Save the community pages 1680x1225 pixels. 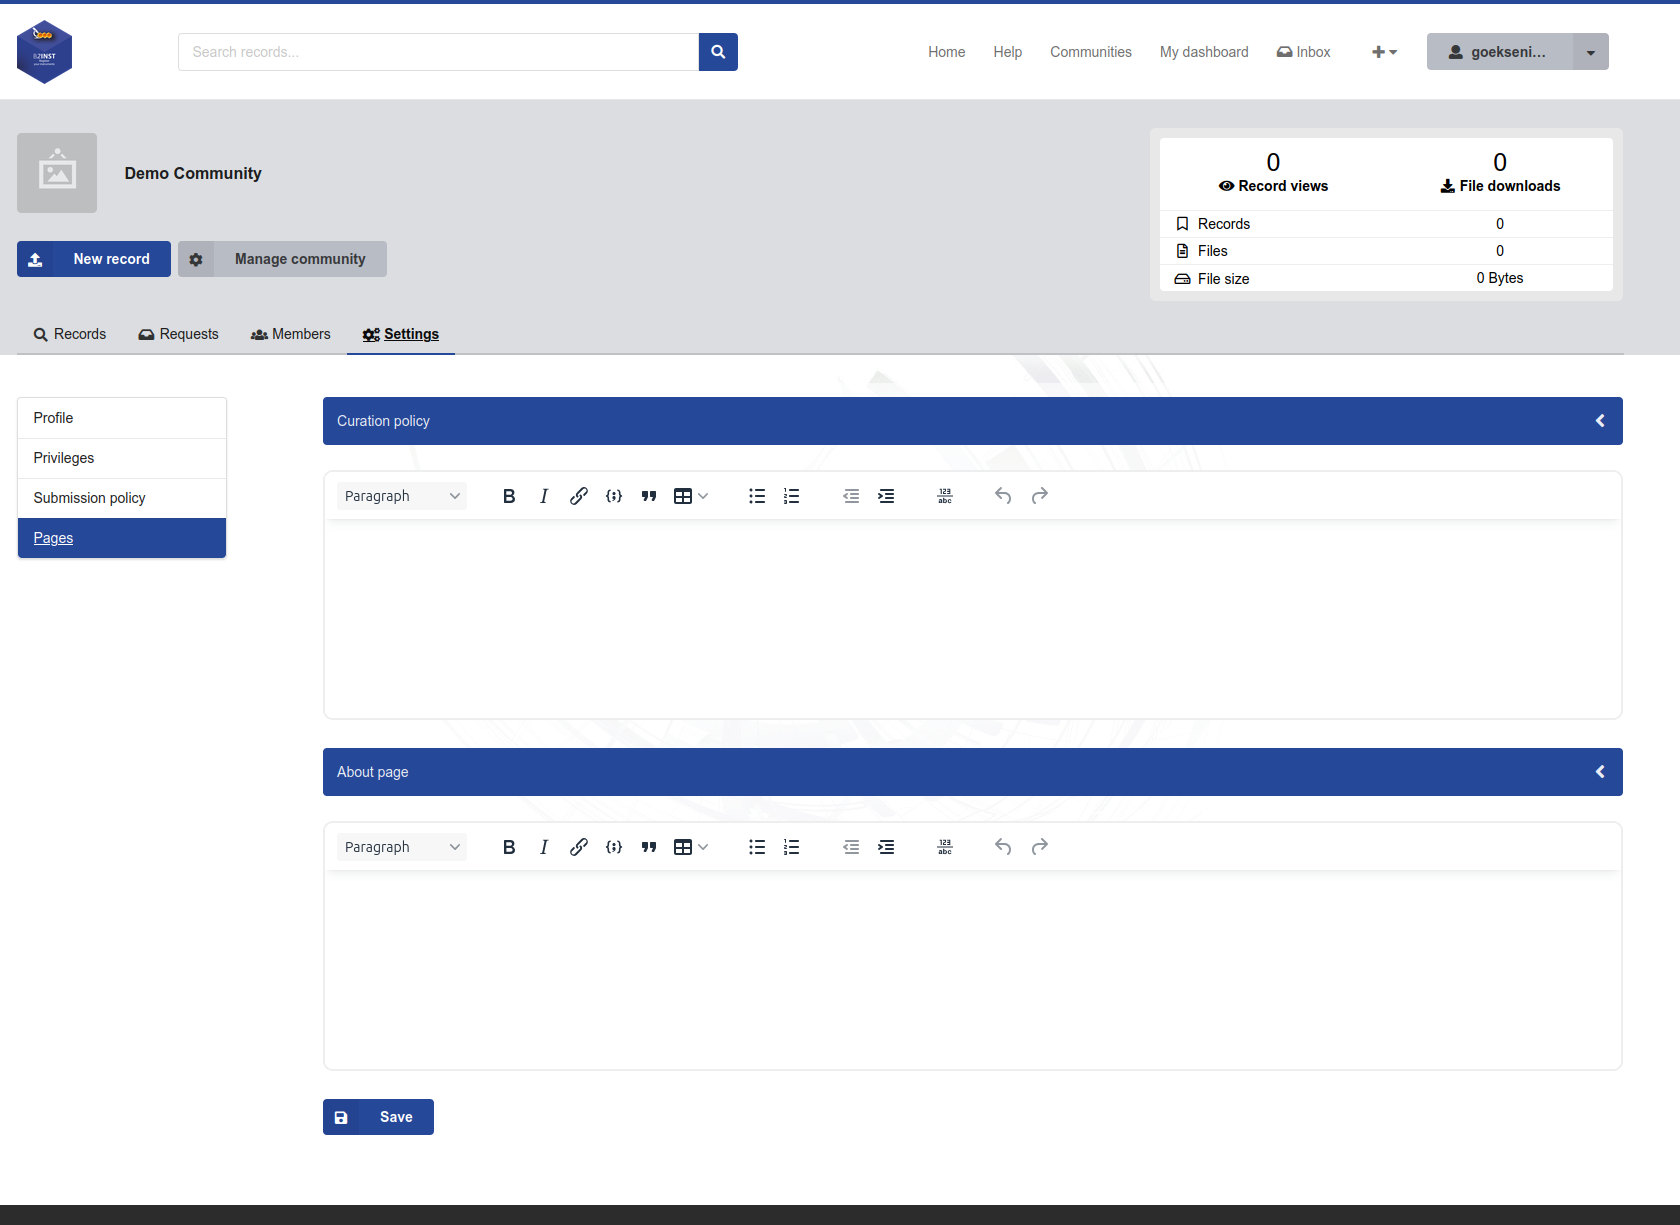(378, 1117)
